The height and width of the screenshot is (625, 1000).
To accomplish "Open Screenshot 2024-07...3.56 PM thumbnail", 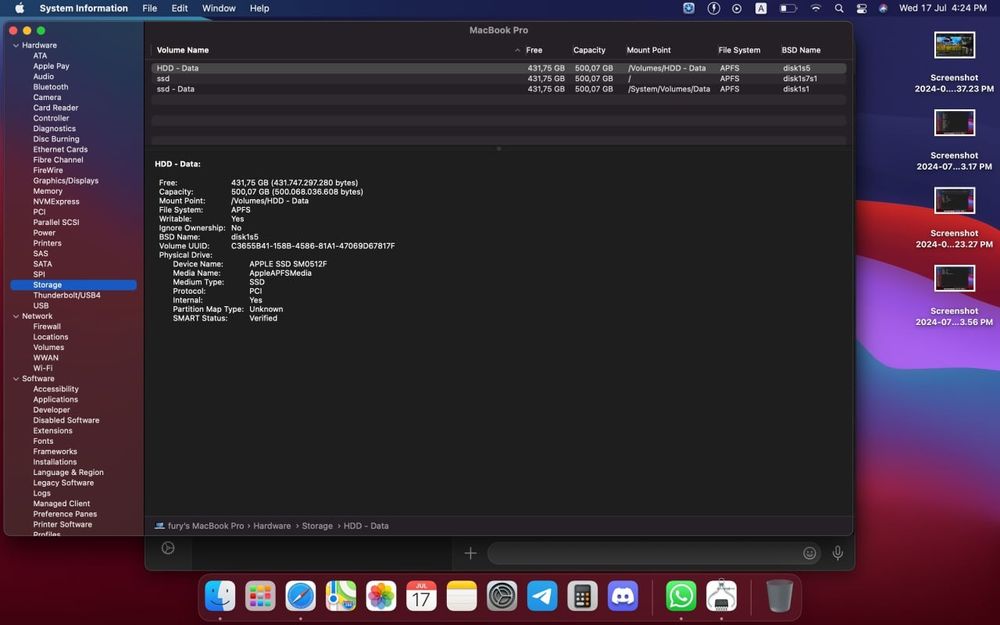I will point(954,278).
